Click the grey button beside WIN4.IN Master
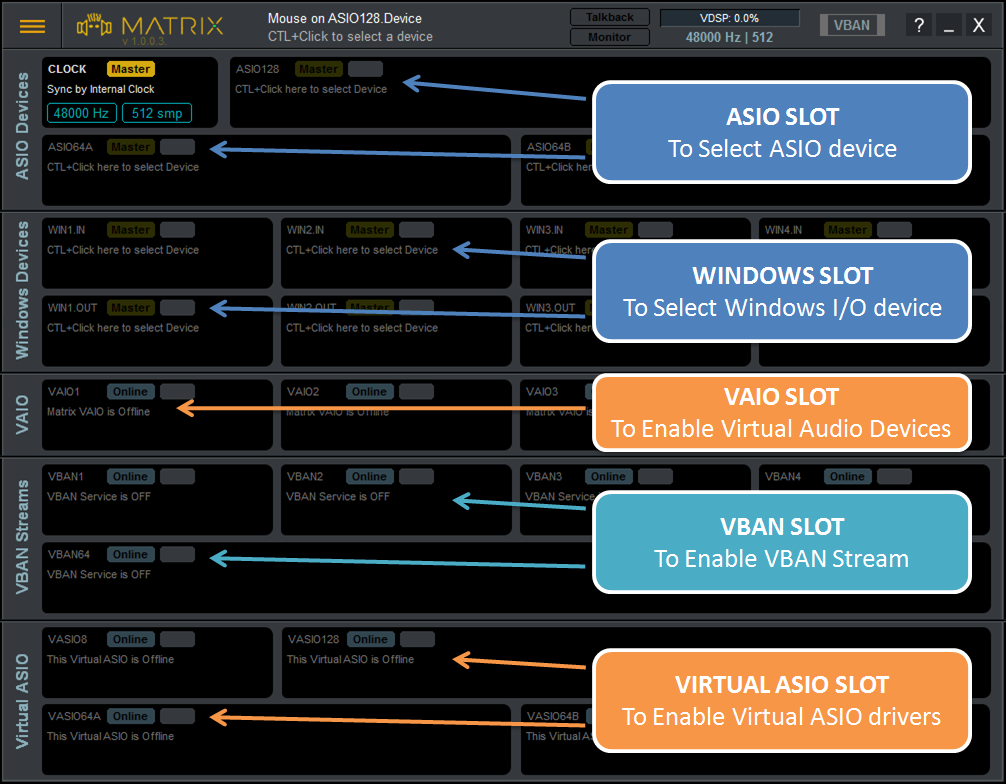The width and height of the screenshot is (1006, 784). pos(894,230)
